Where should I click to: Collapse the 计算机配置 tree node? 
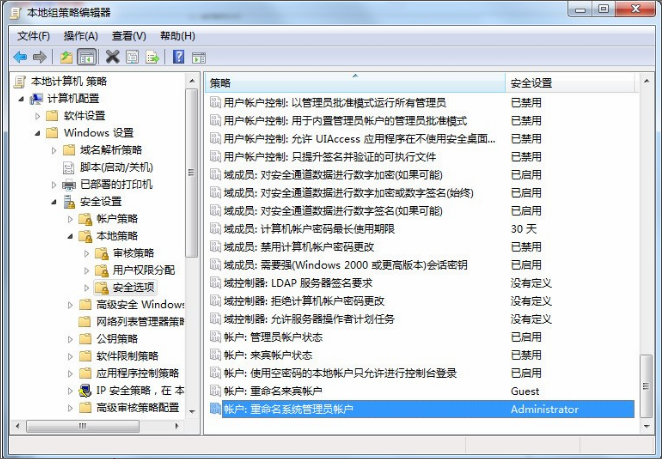pos(21,98)
